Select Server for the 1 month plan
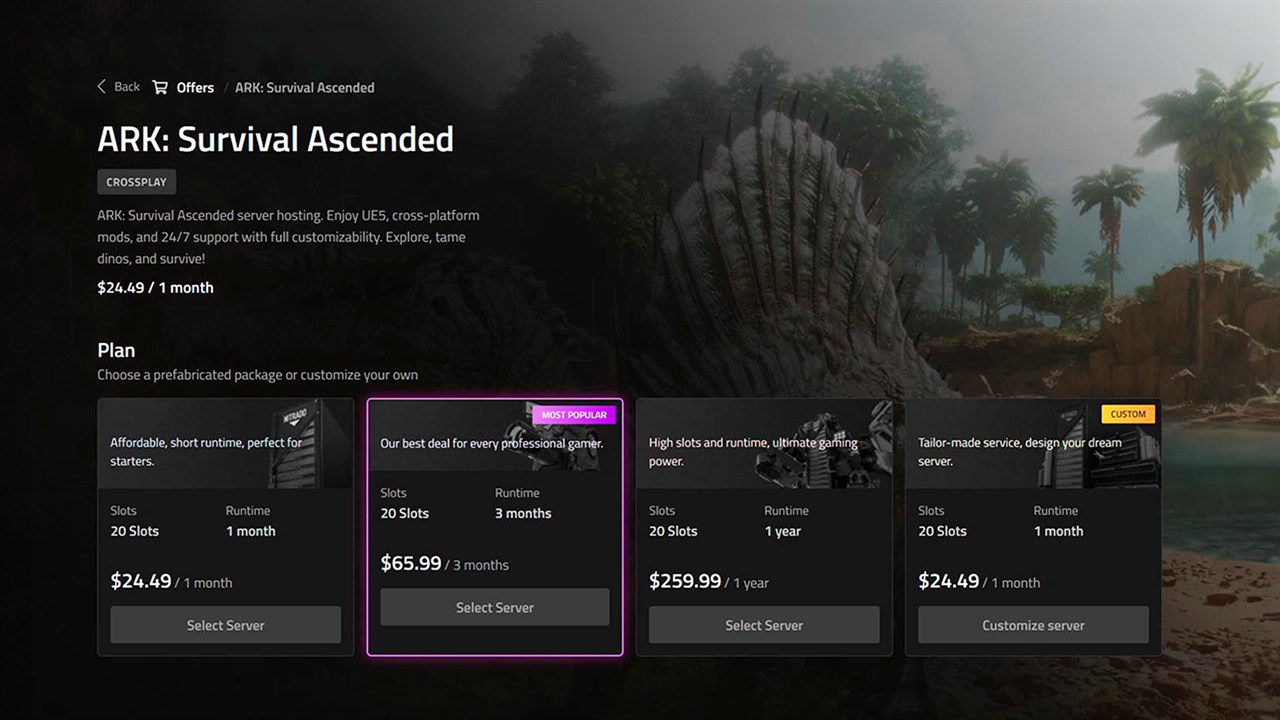The width and height of the screenshot is (1280, 720). tap(225, 625)
